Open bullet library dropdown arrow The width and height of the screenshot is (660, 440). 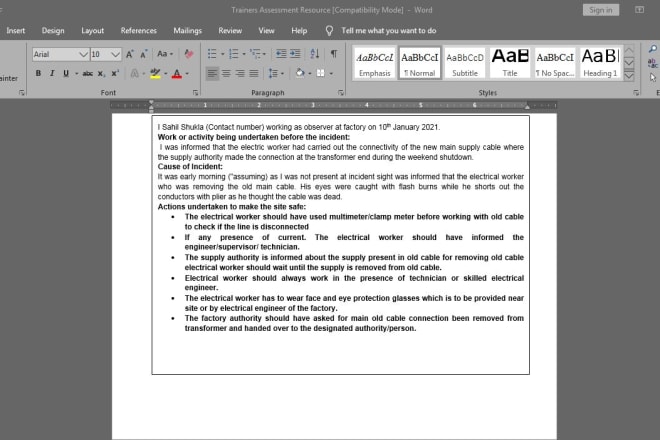click(x=222, y=54)
